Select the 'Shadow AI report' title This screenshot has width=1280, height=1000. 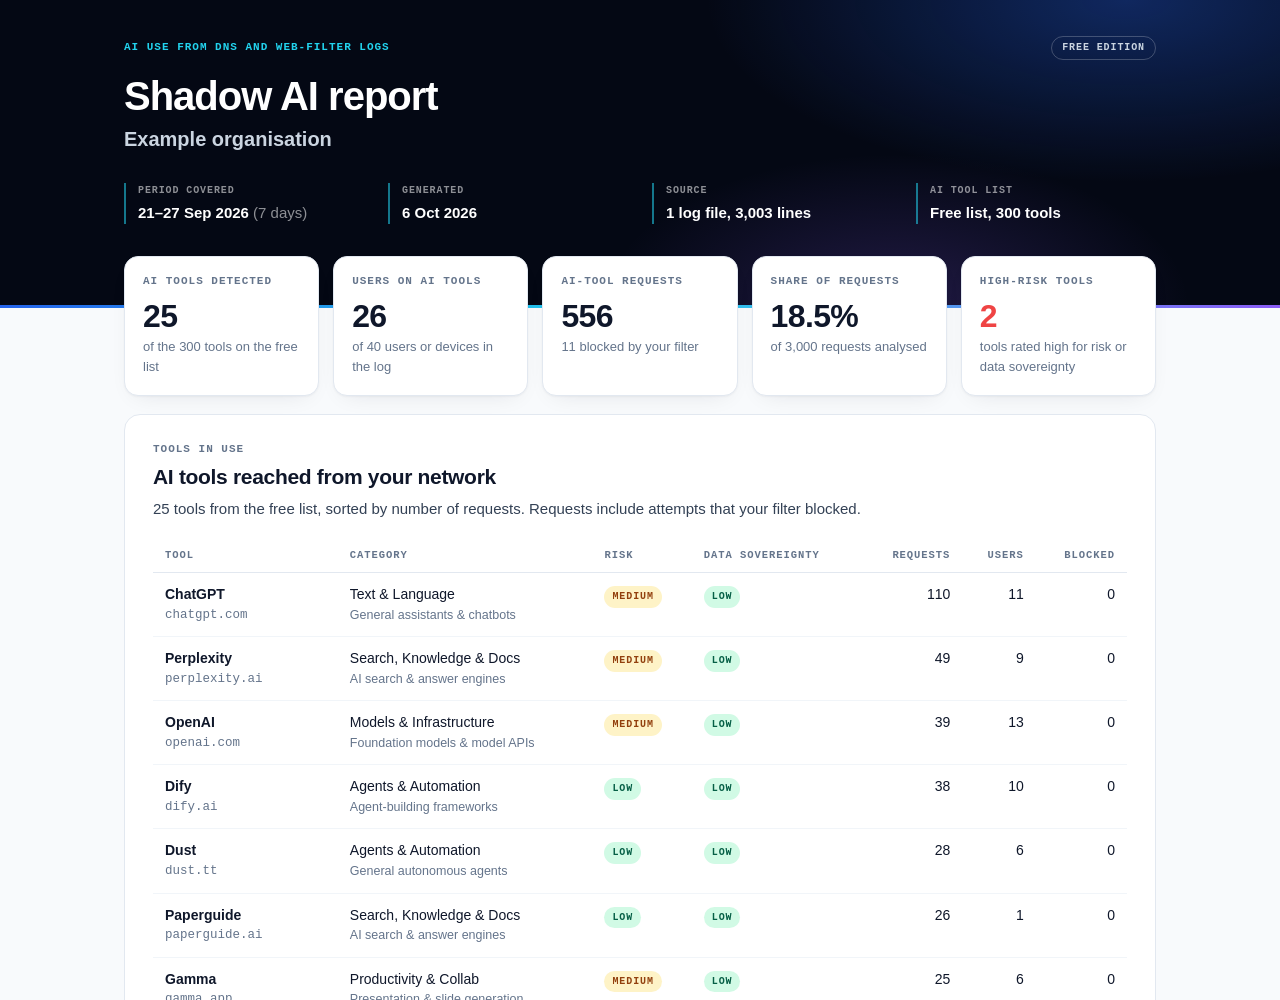281,96
